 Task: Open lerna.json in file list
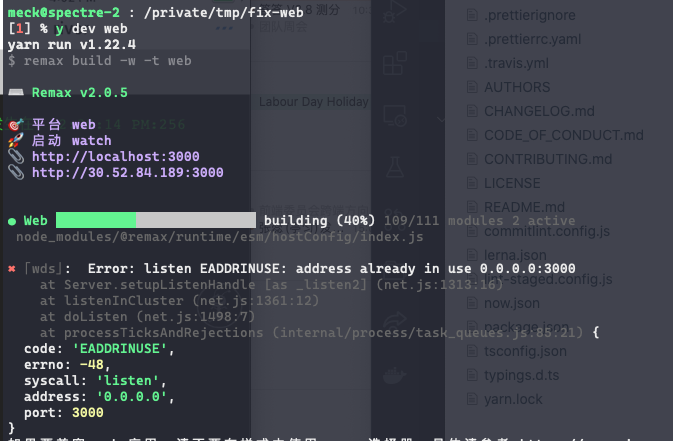pyautogui.click(x=515, y=255)
